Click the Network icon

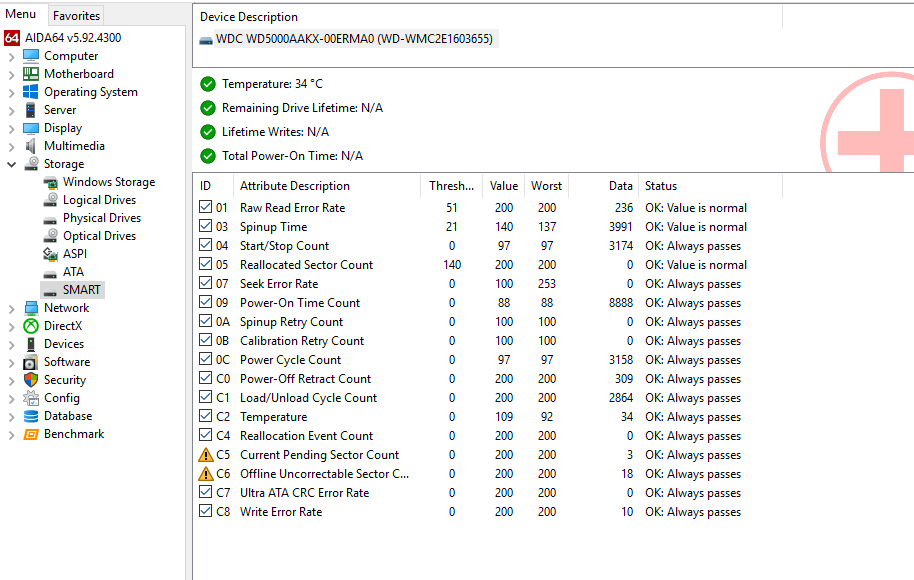coord(31,308)
